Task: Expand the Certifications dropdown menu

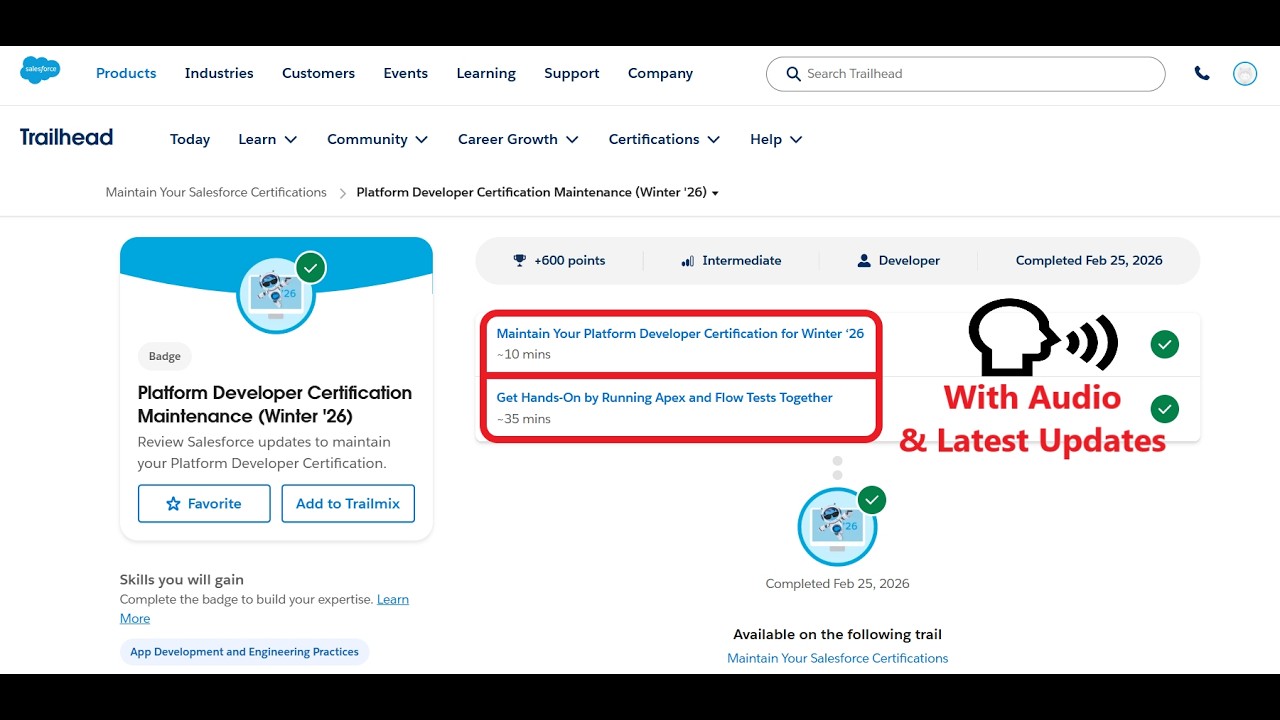Action: pyautogui.click(x=664, y=140)
